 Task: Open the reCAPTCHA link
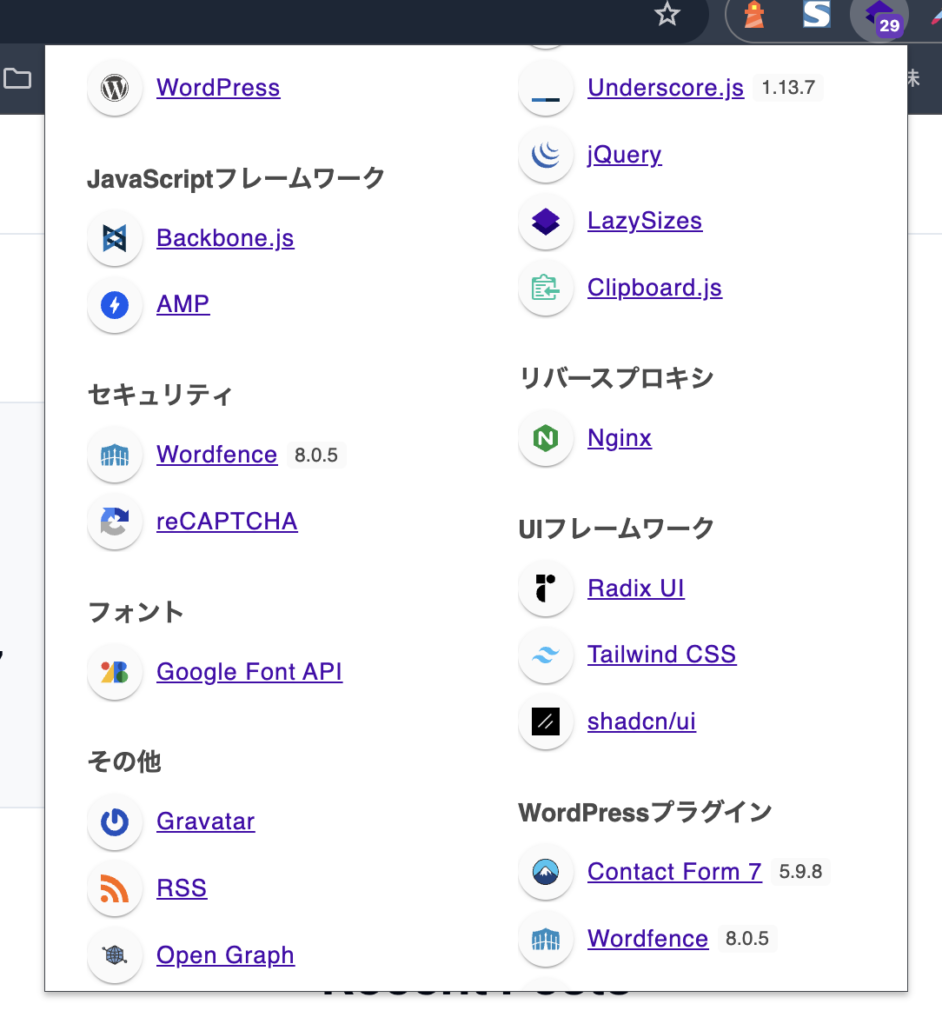tap(227, 521)
